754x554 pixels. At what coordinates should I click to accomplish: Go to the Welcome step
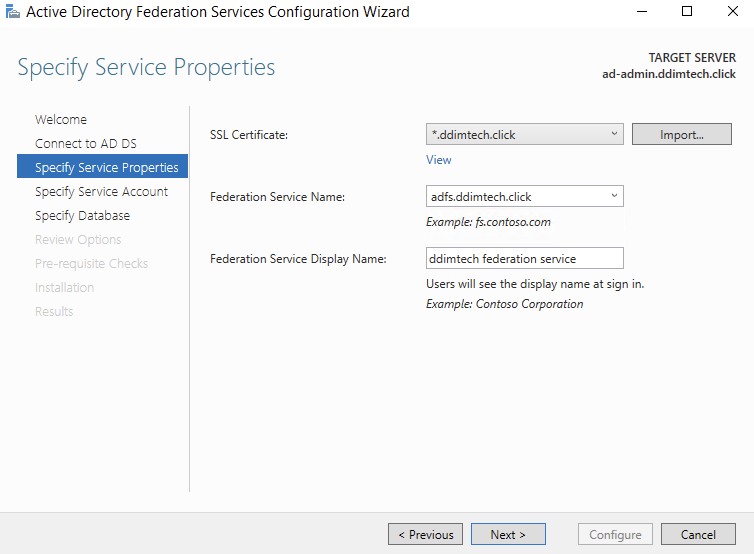pos(61,119)
